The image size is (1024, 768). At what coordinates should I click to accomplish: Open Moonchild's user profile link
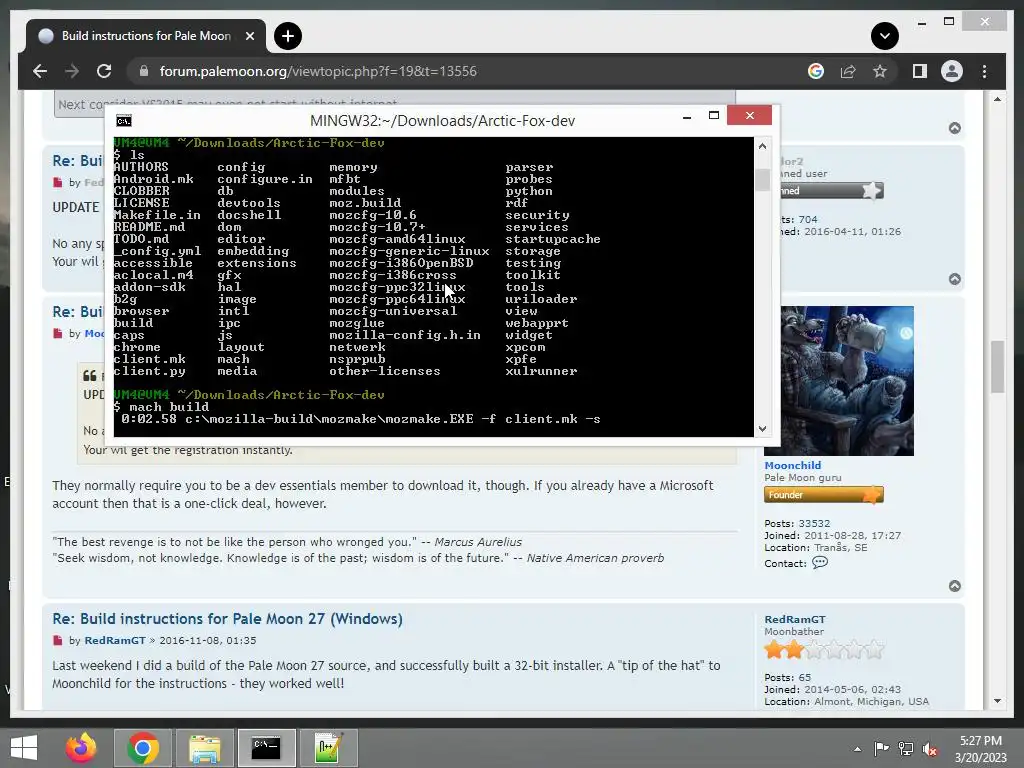792,466
